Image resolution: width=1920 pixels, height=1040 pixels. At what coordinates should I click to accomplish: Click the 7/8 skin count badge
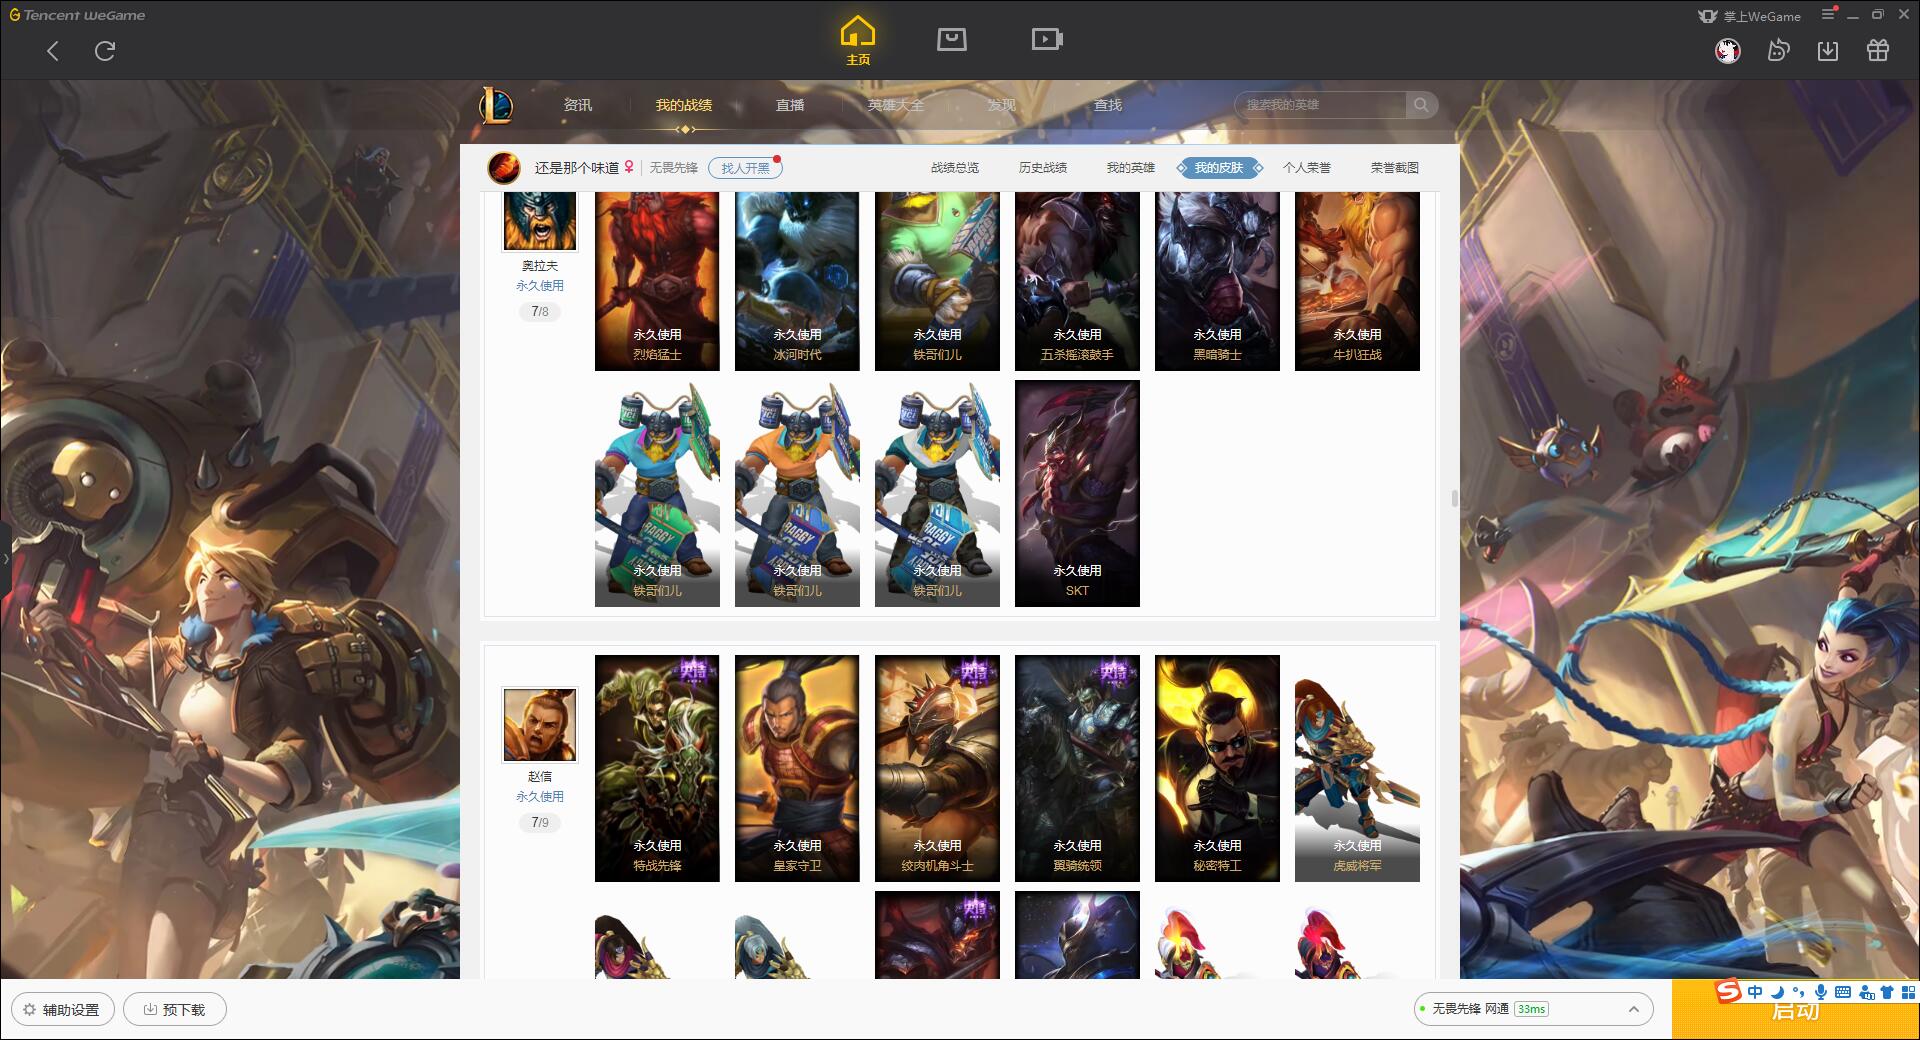click(540, 312)
